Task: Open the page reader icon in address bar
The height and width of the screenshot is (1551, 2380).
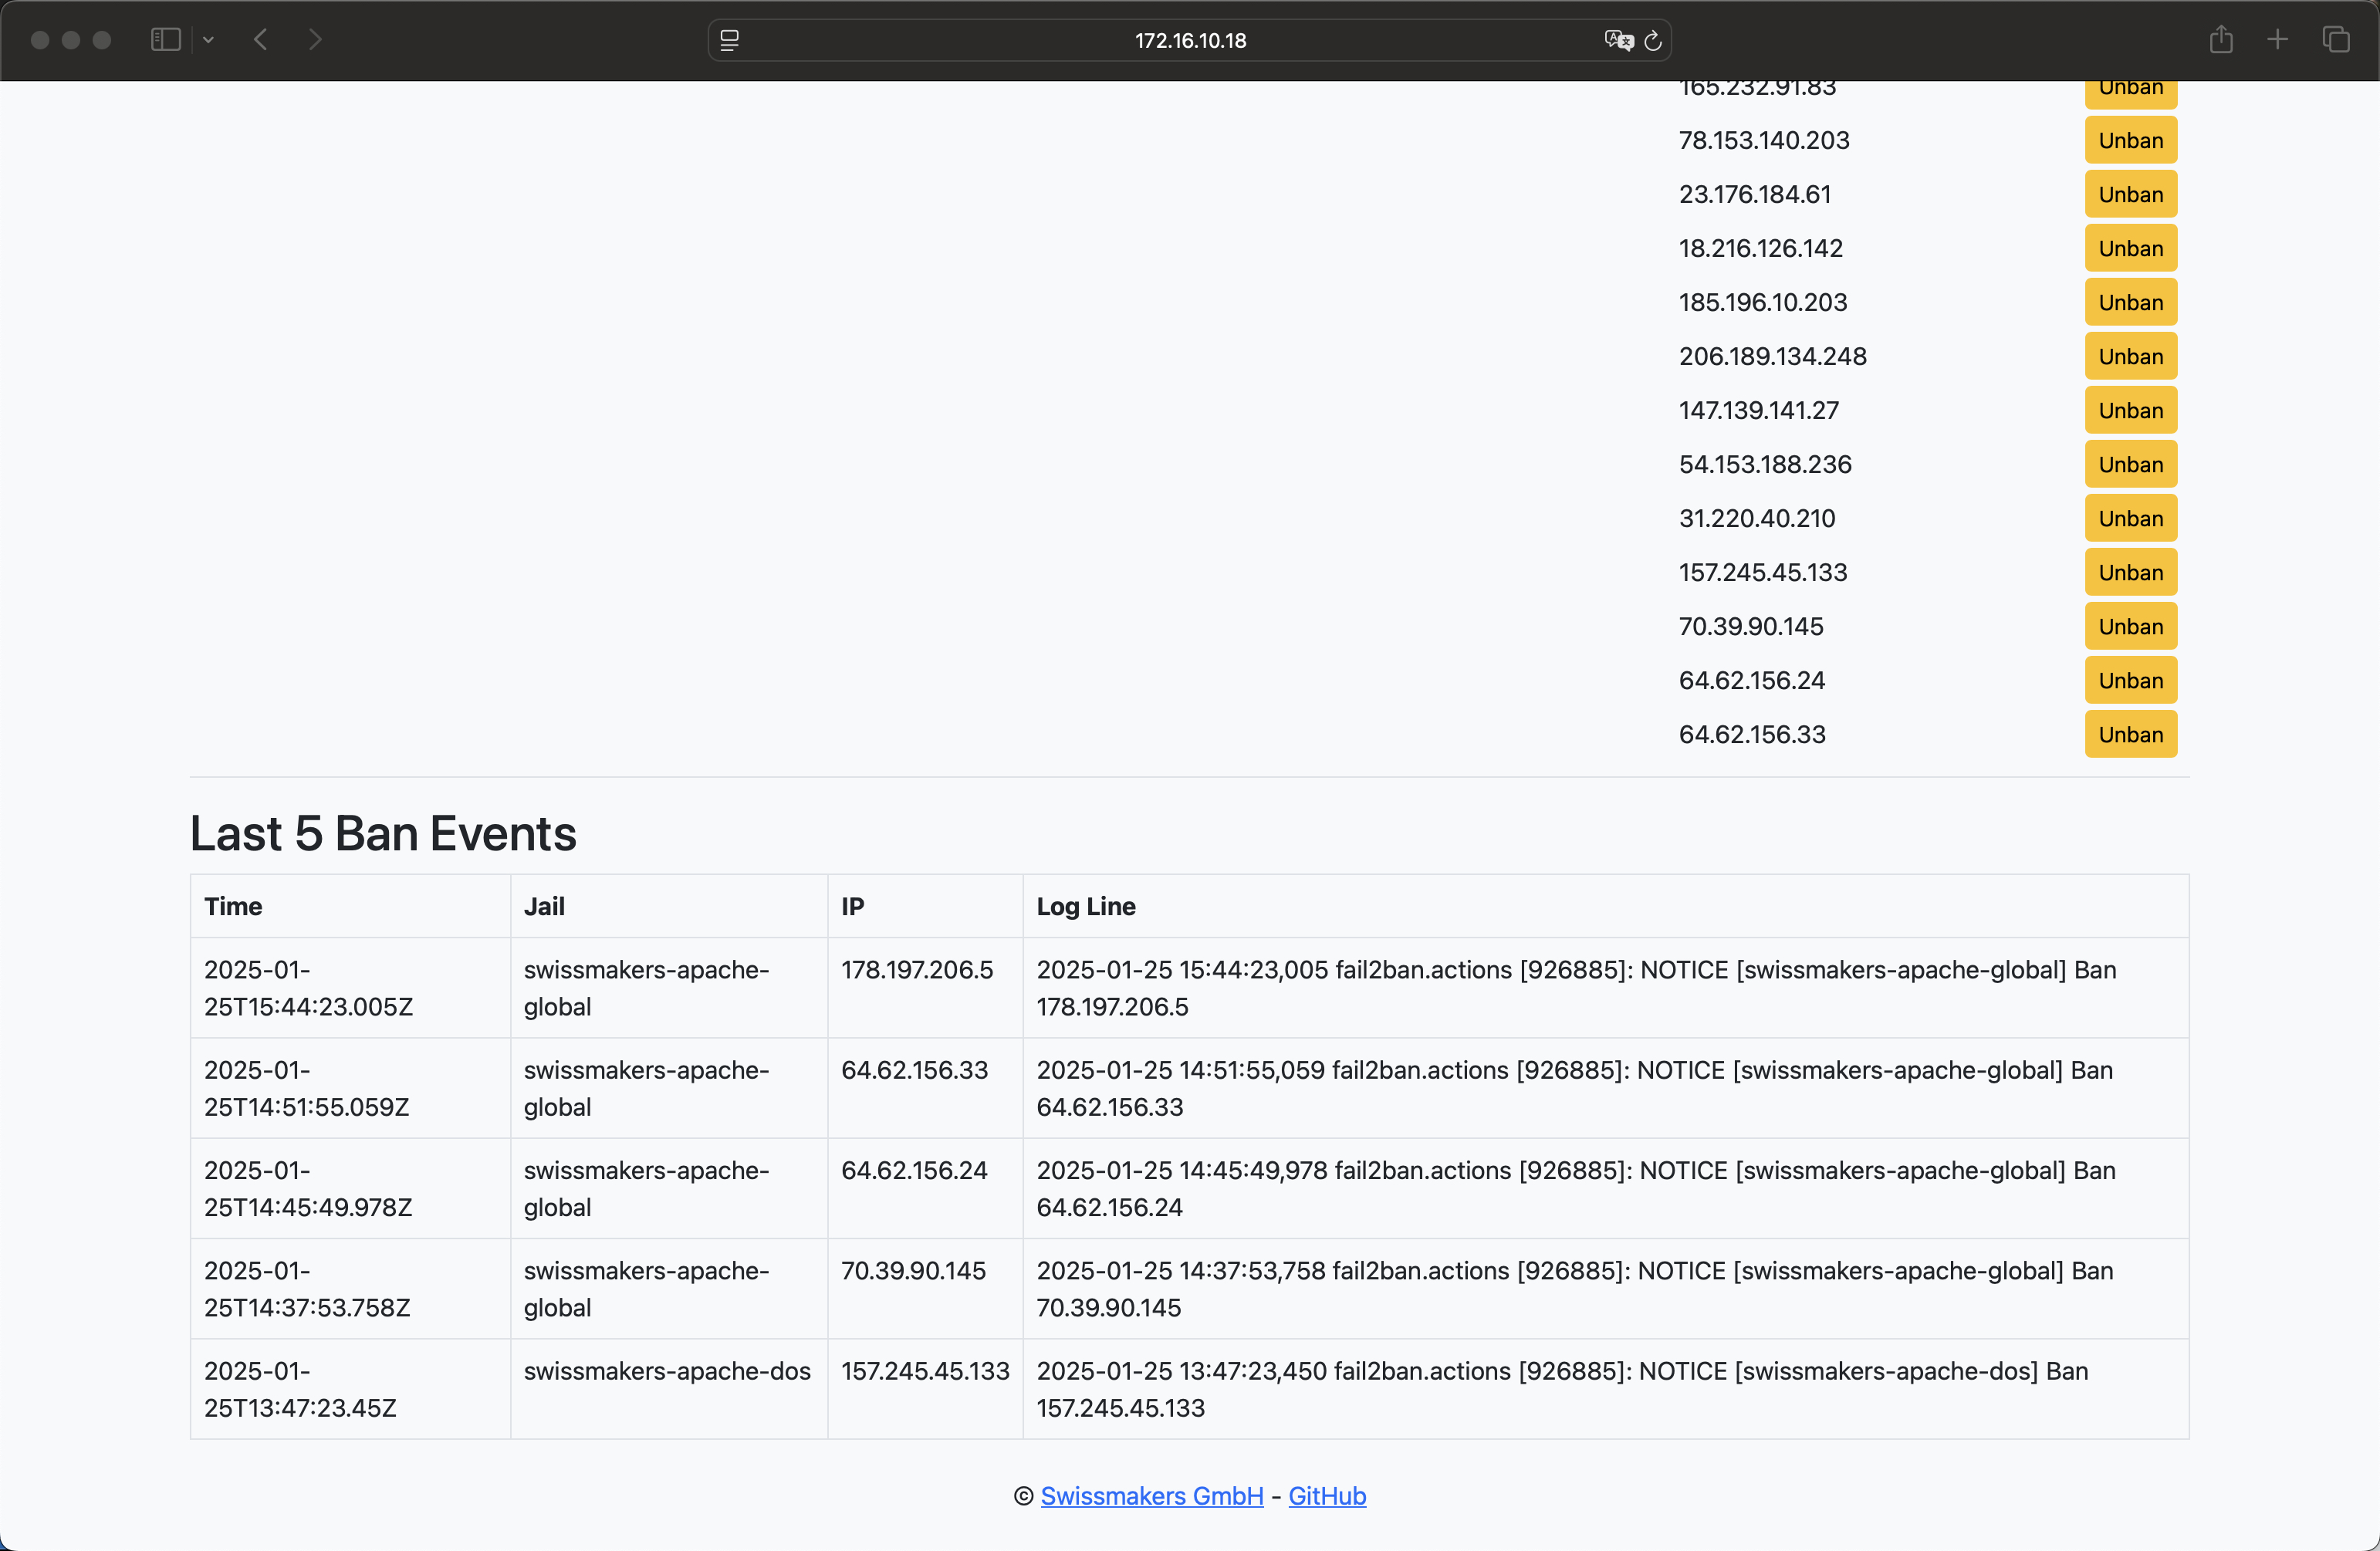Action: (x=730, y=40)
